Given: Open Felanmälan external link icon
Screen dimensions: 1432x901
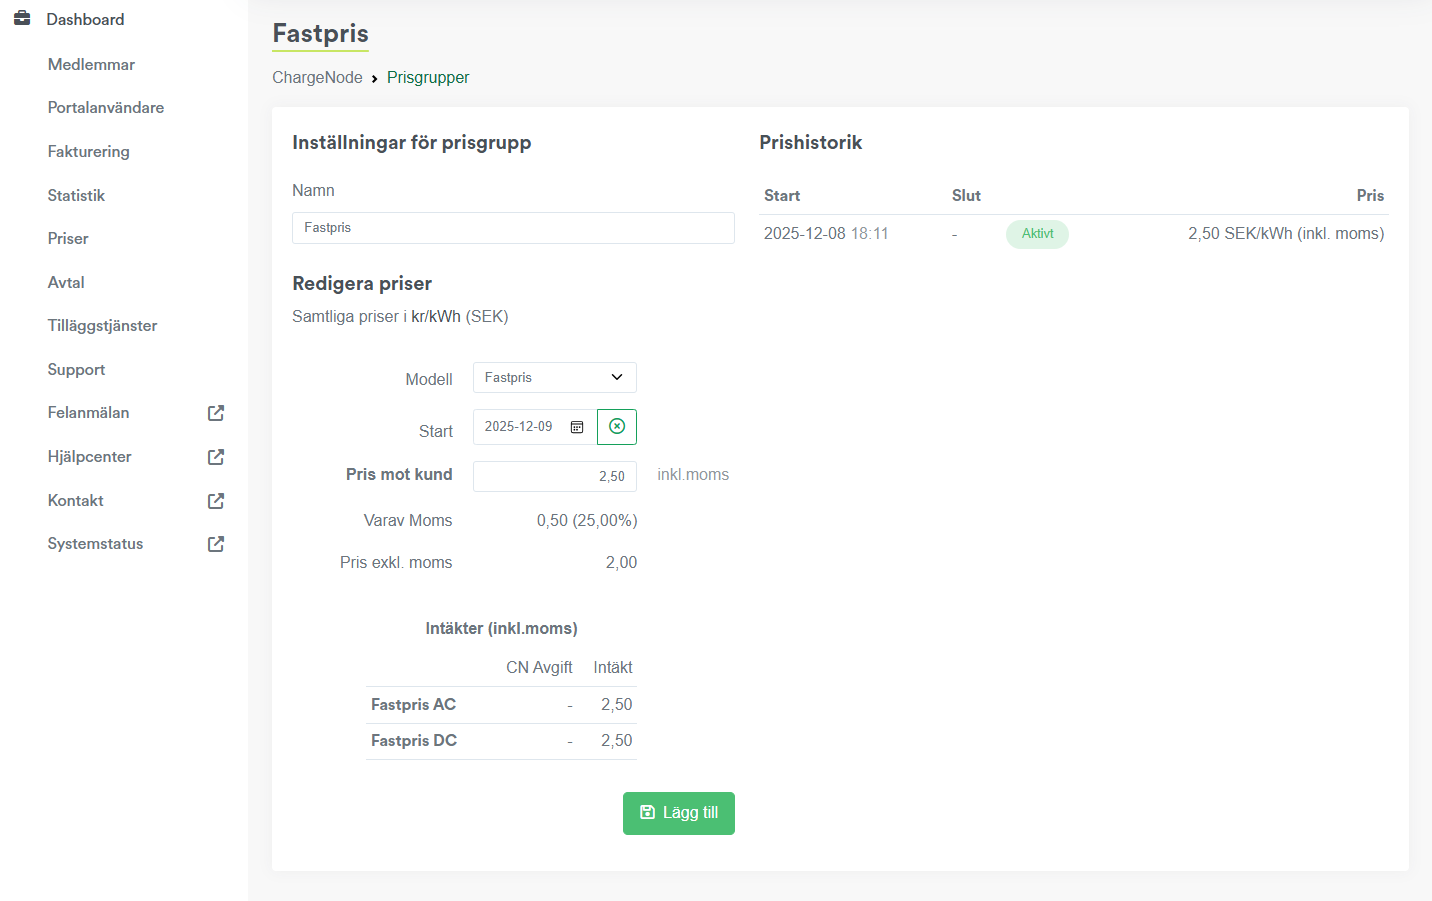Looking at the screenshot, I should click(215, 413).
